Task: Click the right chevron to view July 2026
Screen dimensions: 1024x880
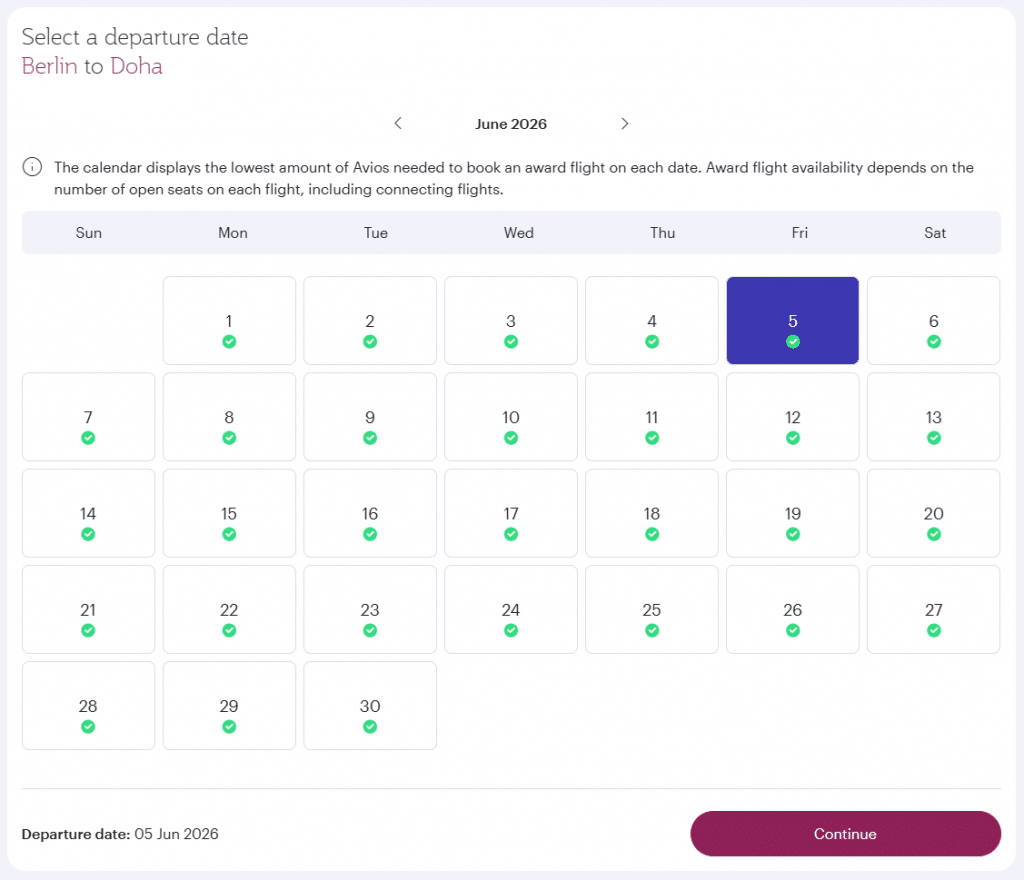Action: (624, 123)
